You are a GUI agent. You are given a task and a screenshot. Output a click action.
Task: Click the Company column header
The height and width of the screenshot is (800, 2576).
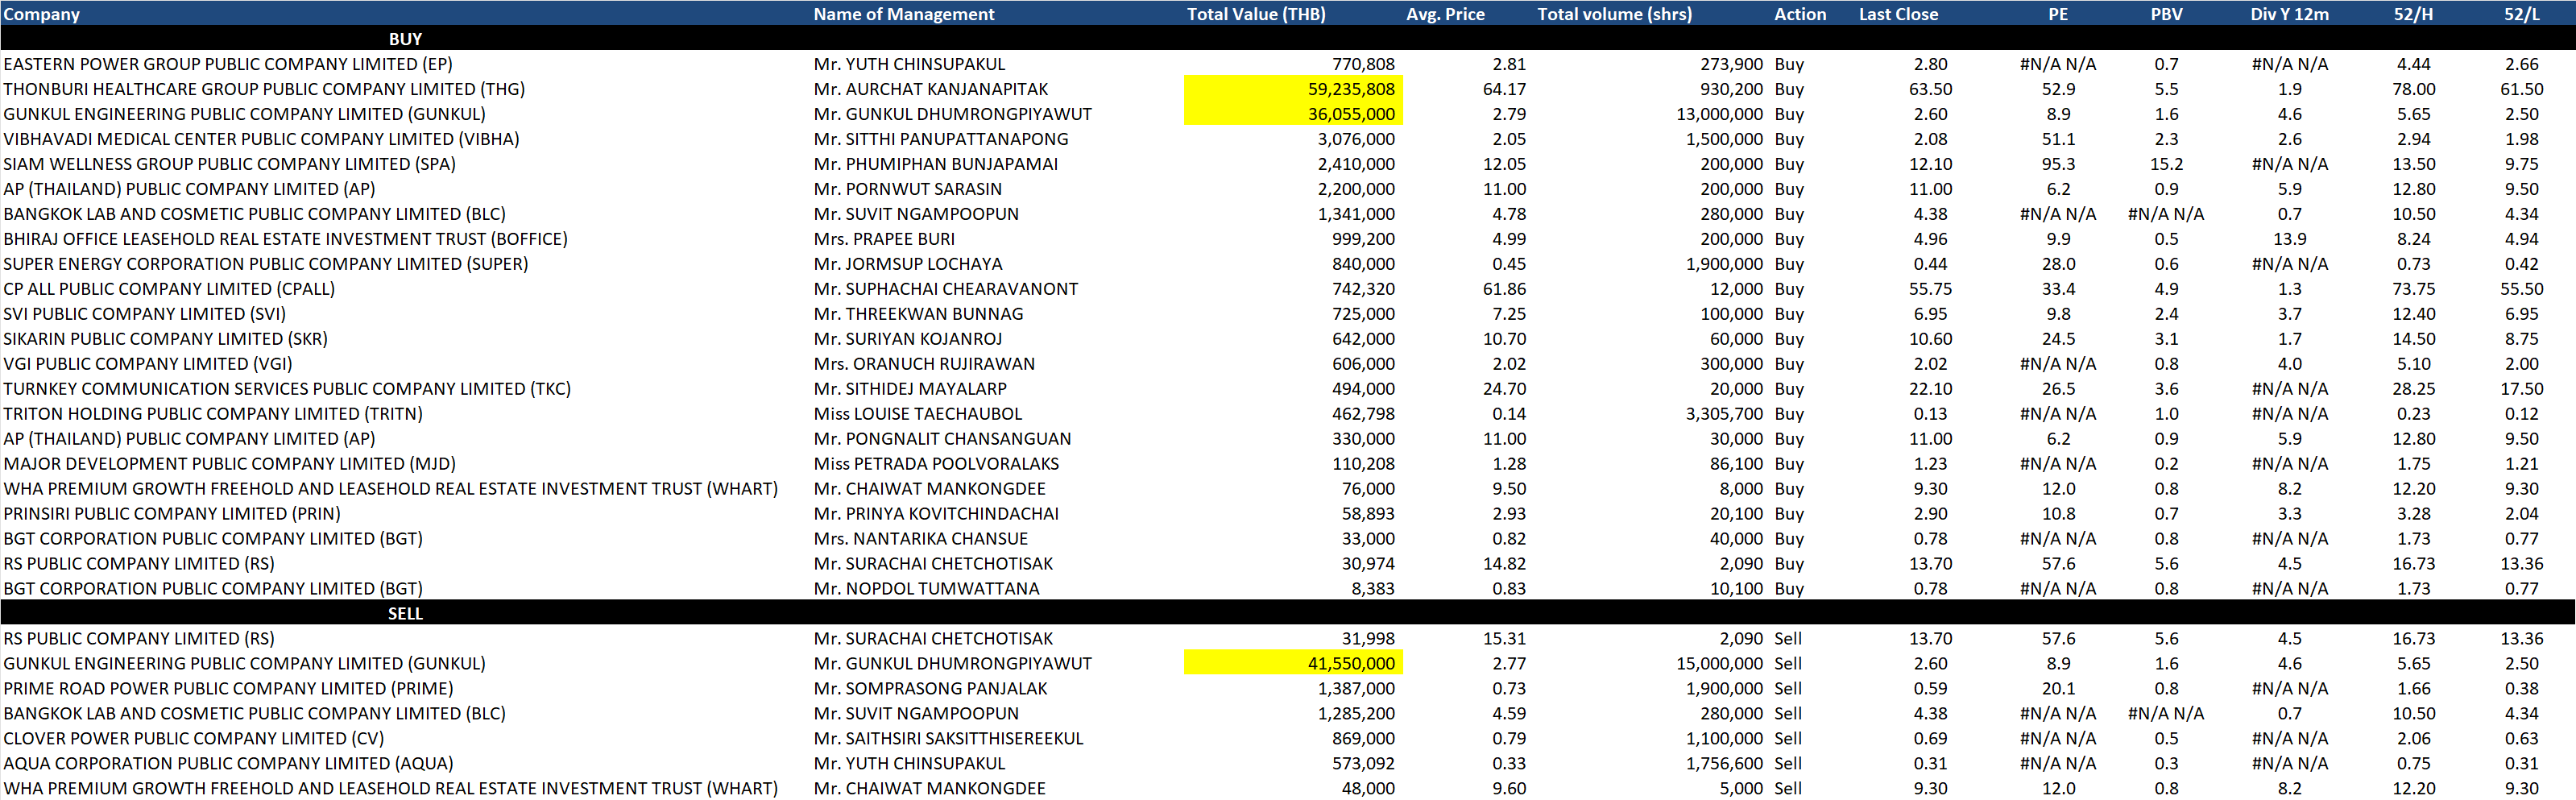(x=42, y=14)
